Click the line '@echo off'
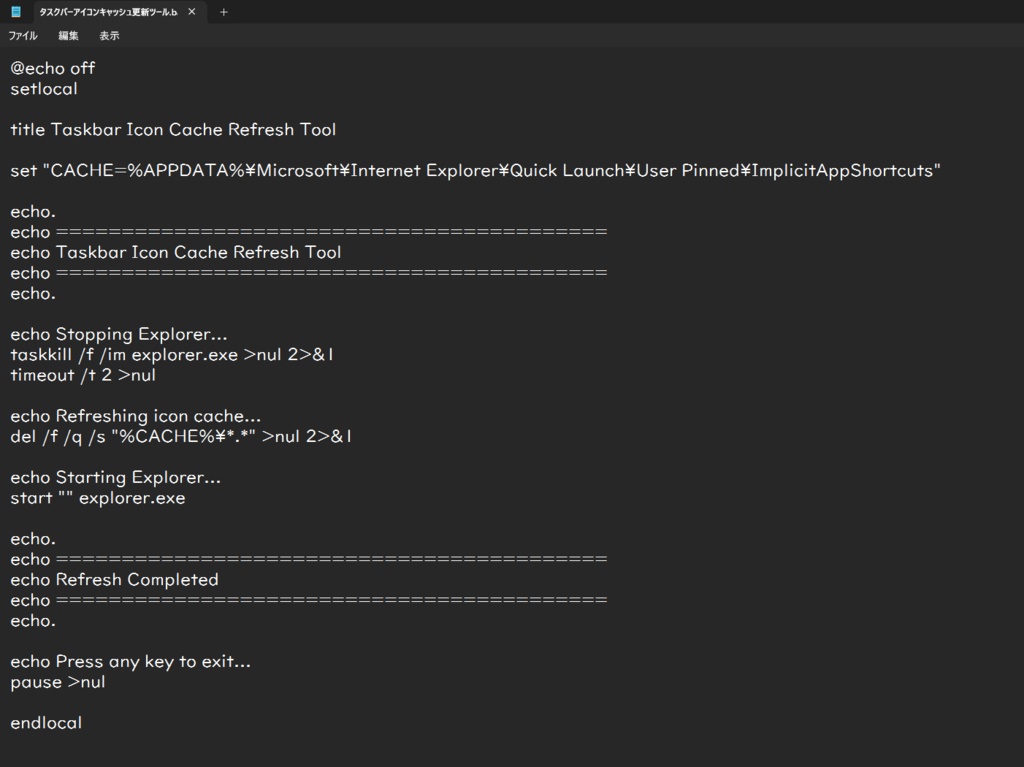 53,68
